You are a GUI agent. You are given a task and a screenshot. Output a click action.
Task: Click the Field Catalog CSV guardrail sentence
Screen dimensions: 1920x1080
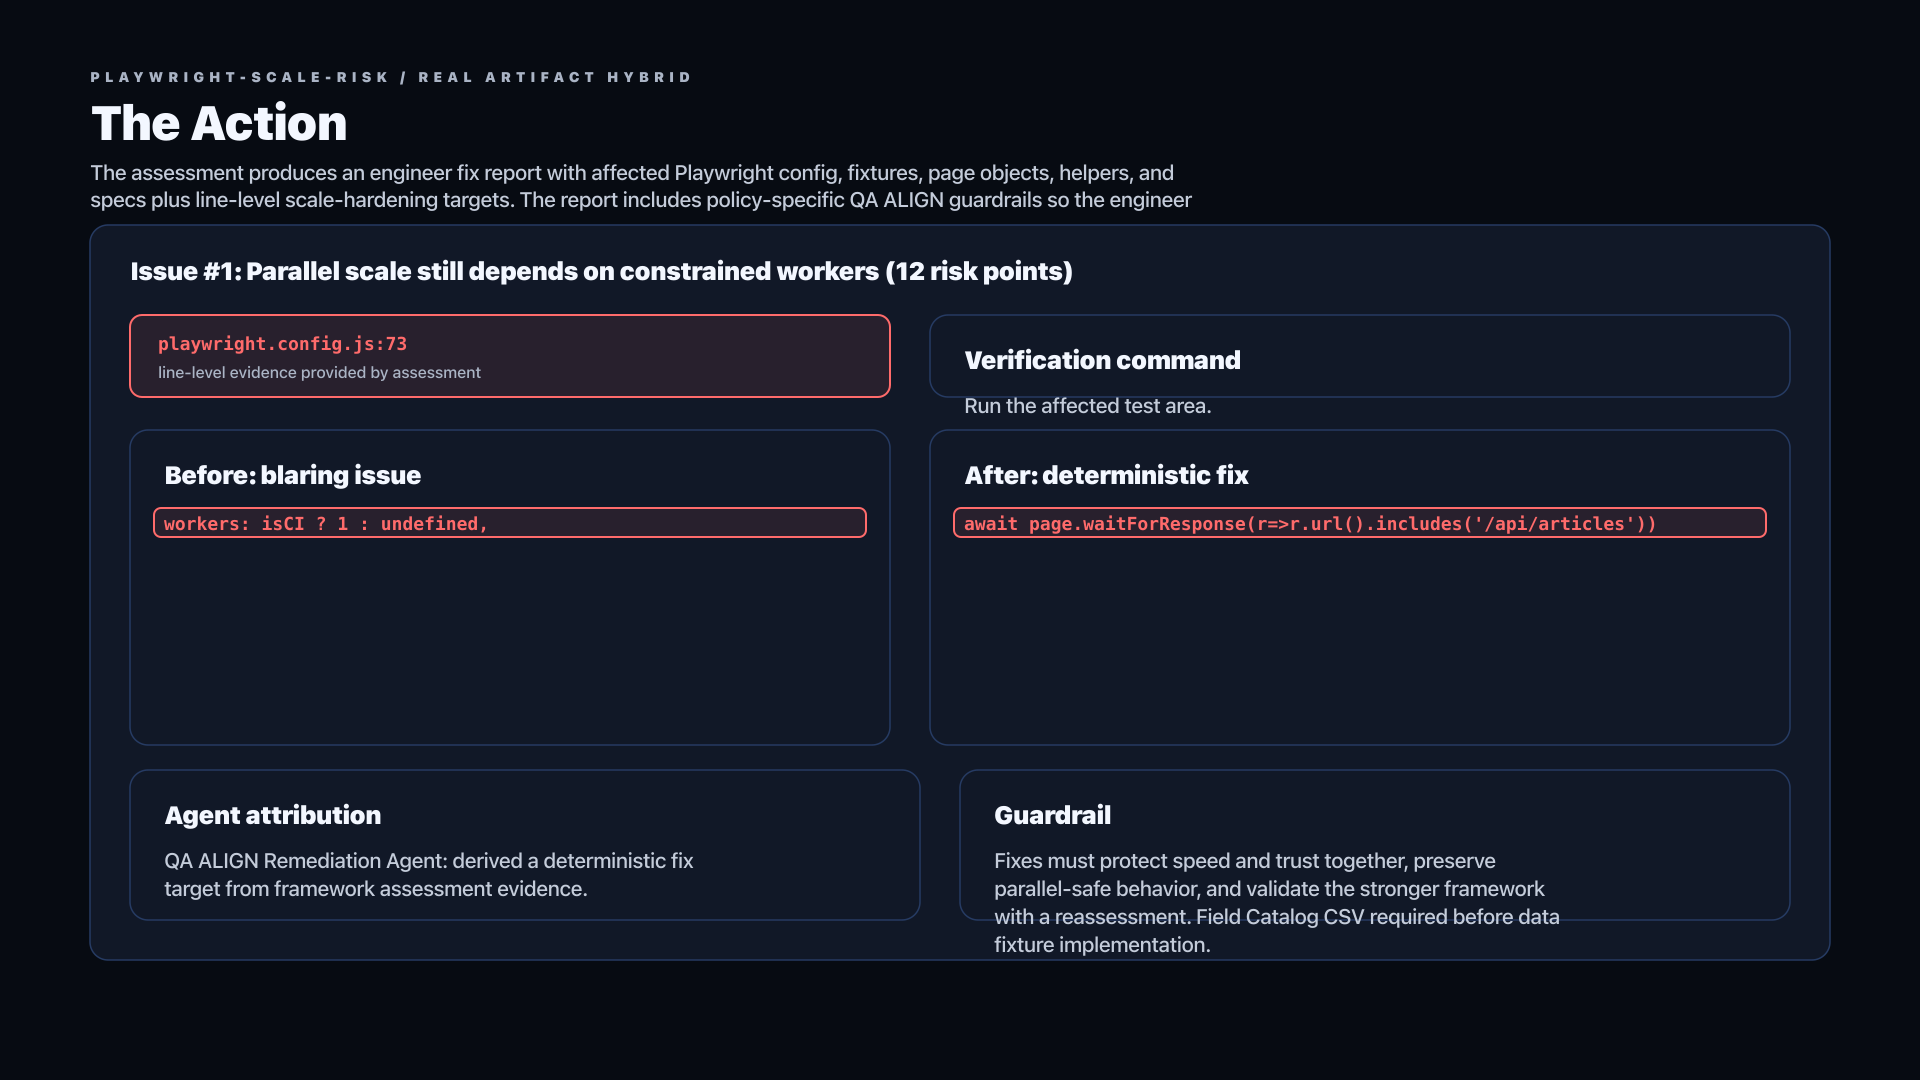click(1277, 931)
